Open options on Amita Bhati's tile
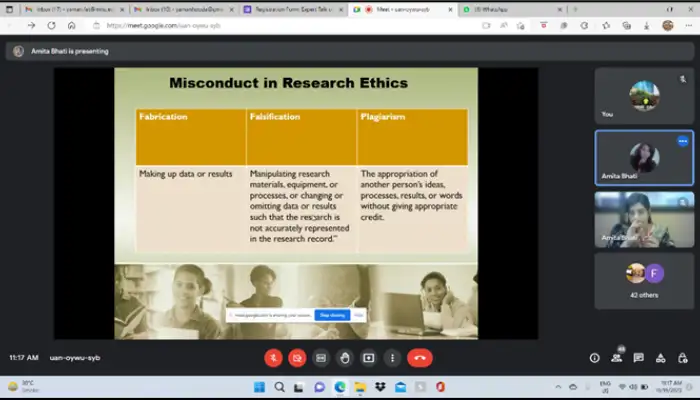This screenshot has width=700, height=400. 683,141
